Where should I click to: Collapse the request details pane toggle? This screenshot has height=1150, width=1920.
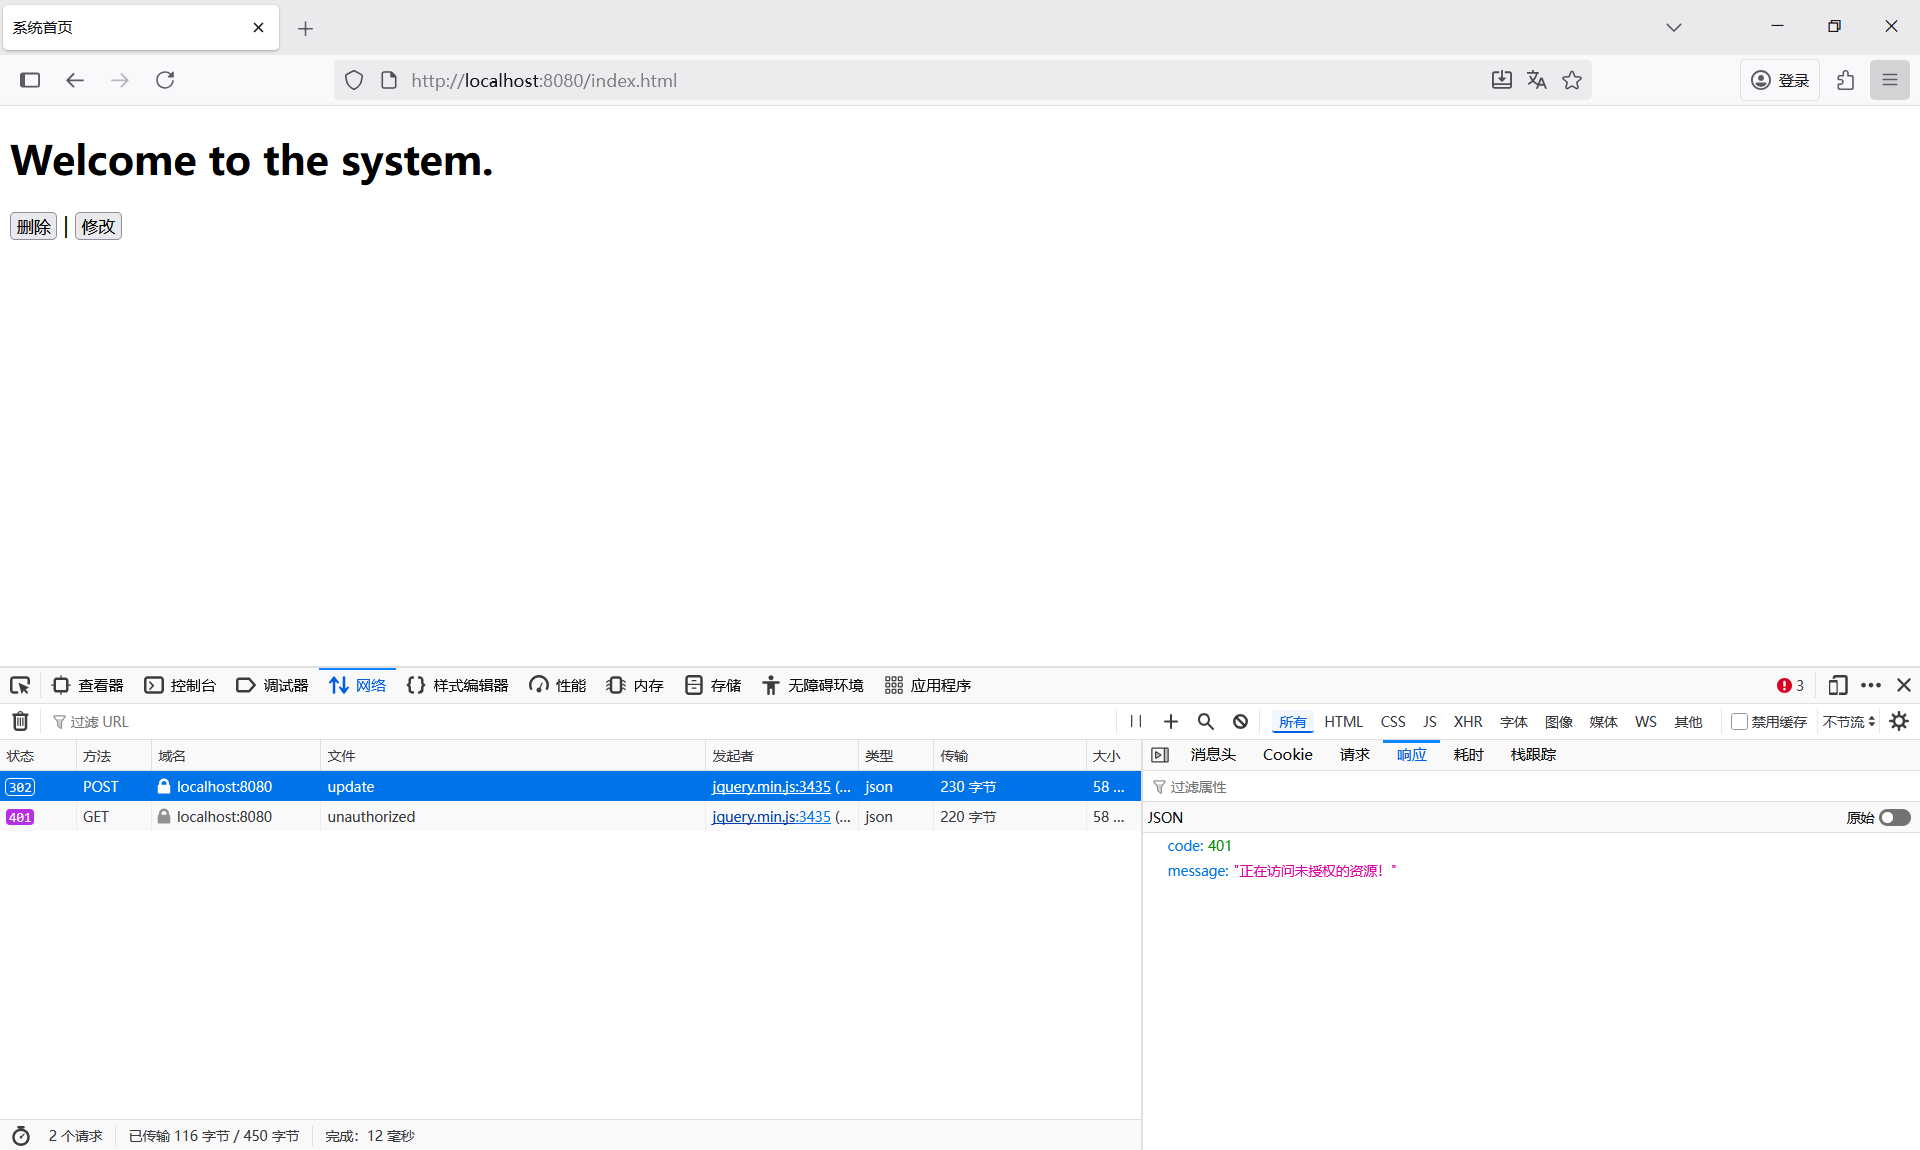pyautogui.click(x=1160, y=755)
